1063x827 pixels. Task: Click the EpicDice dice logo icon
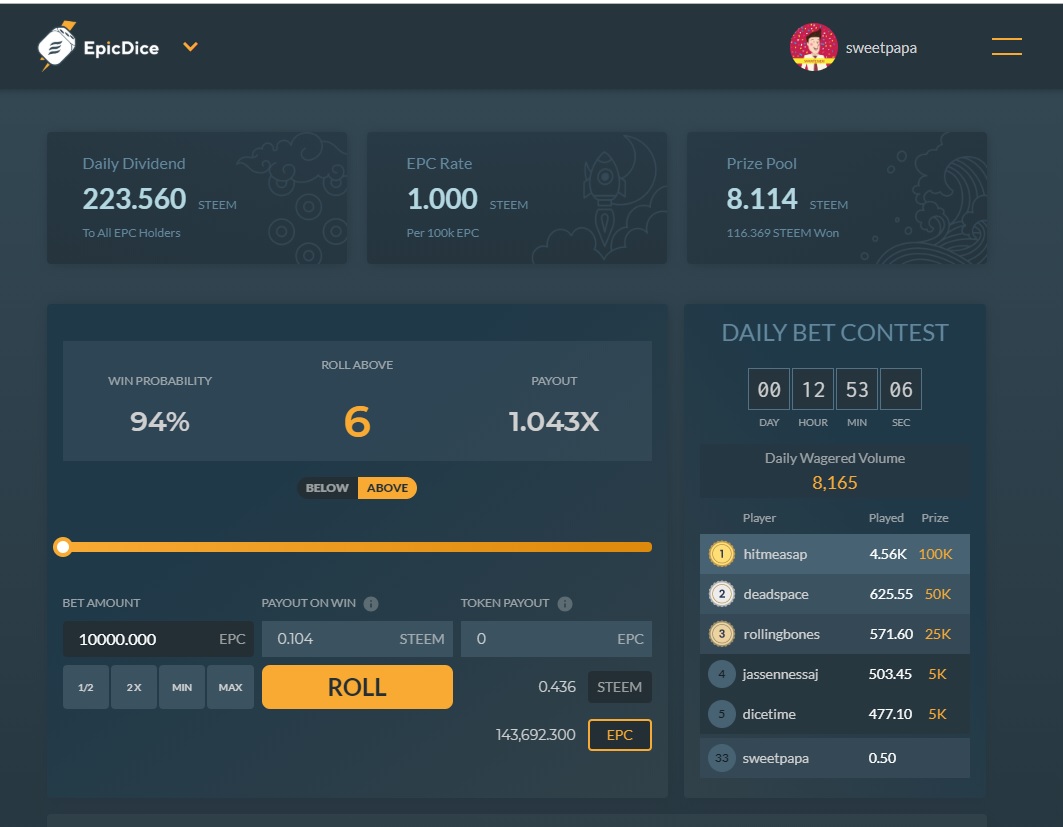56,45
